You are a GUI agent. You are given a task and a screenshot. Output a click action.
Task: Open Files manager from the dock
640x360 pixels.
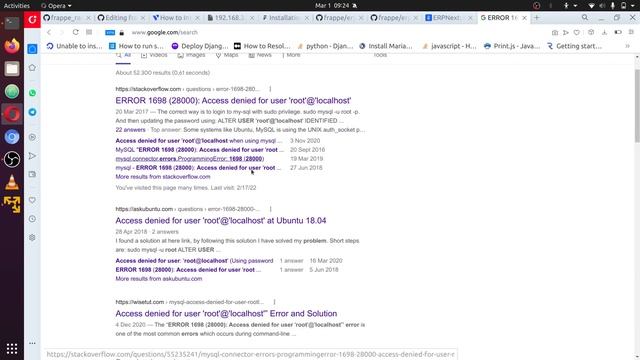pyautogui.click(x=12, y=69)
